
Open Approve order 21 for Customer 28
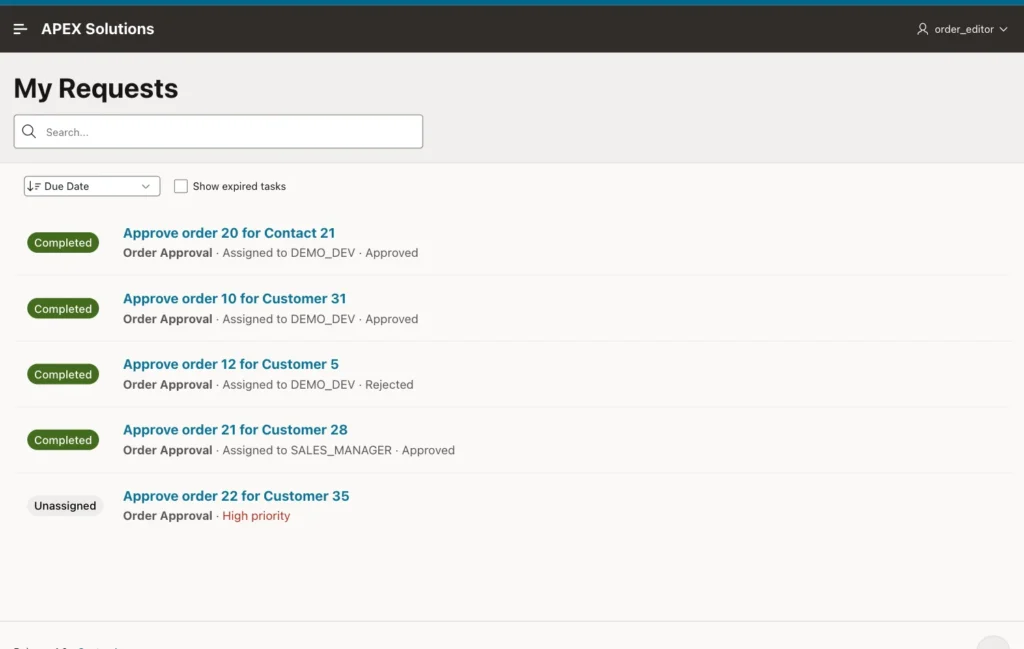point(235,430)
